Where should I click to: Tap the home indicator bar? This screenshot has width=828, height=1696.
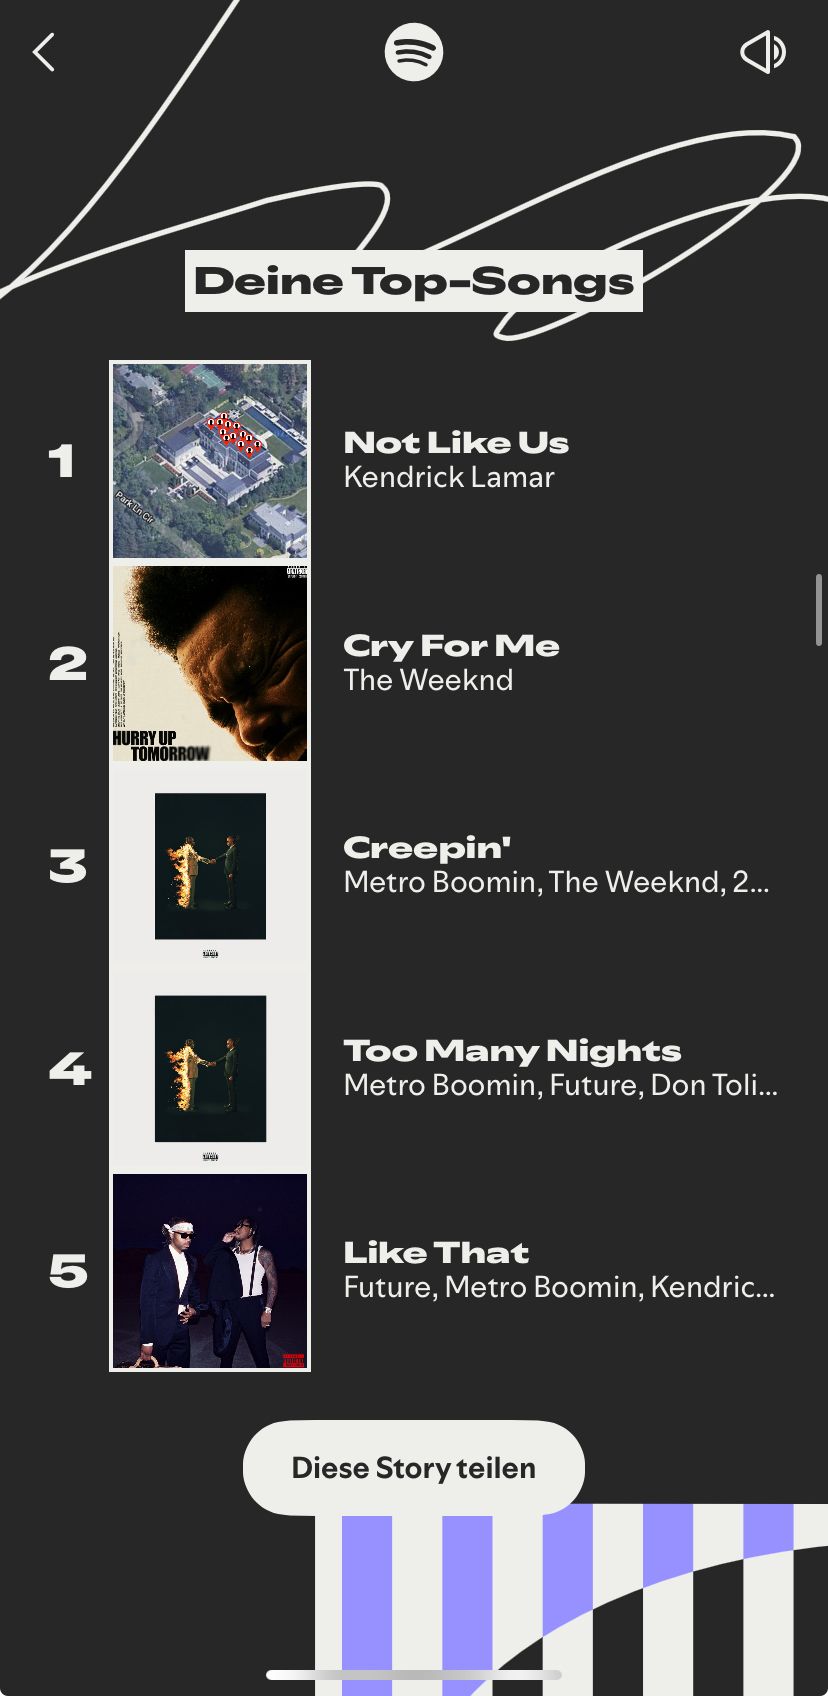pyautogui.click(x=414, y=1675)
